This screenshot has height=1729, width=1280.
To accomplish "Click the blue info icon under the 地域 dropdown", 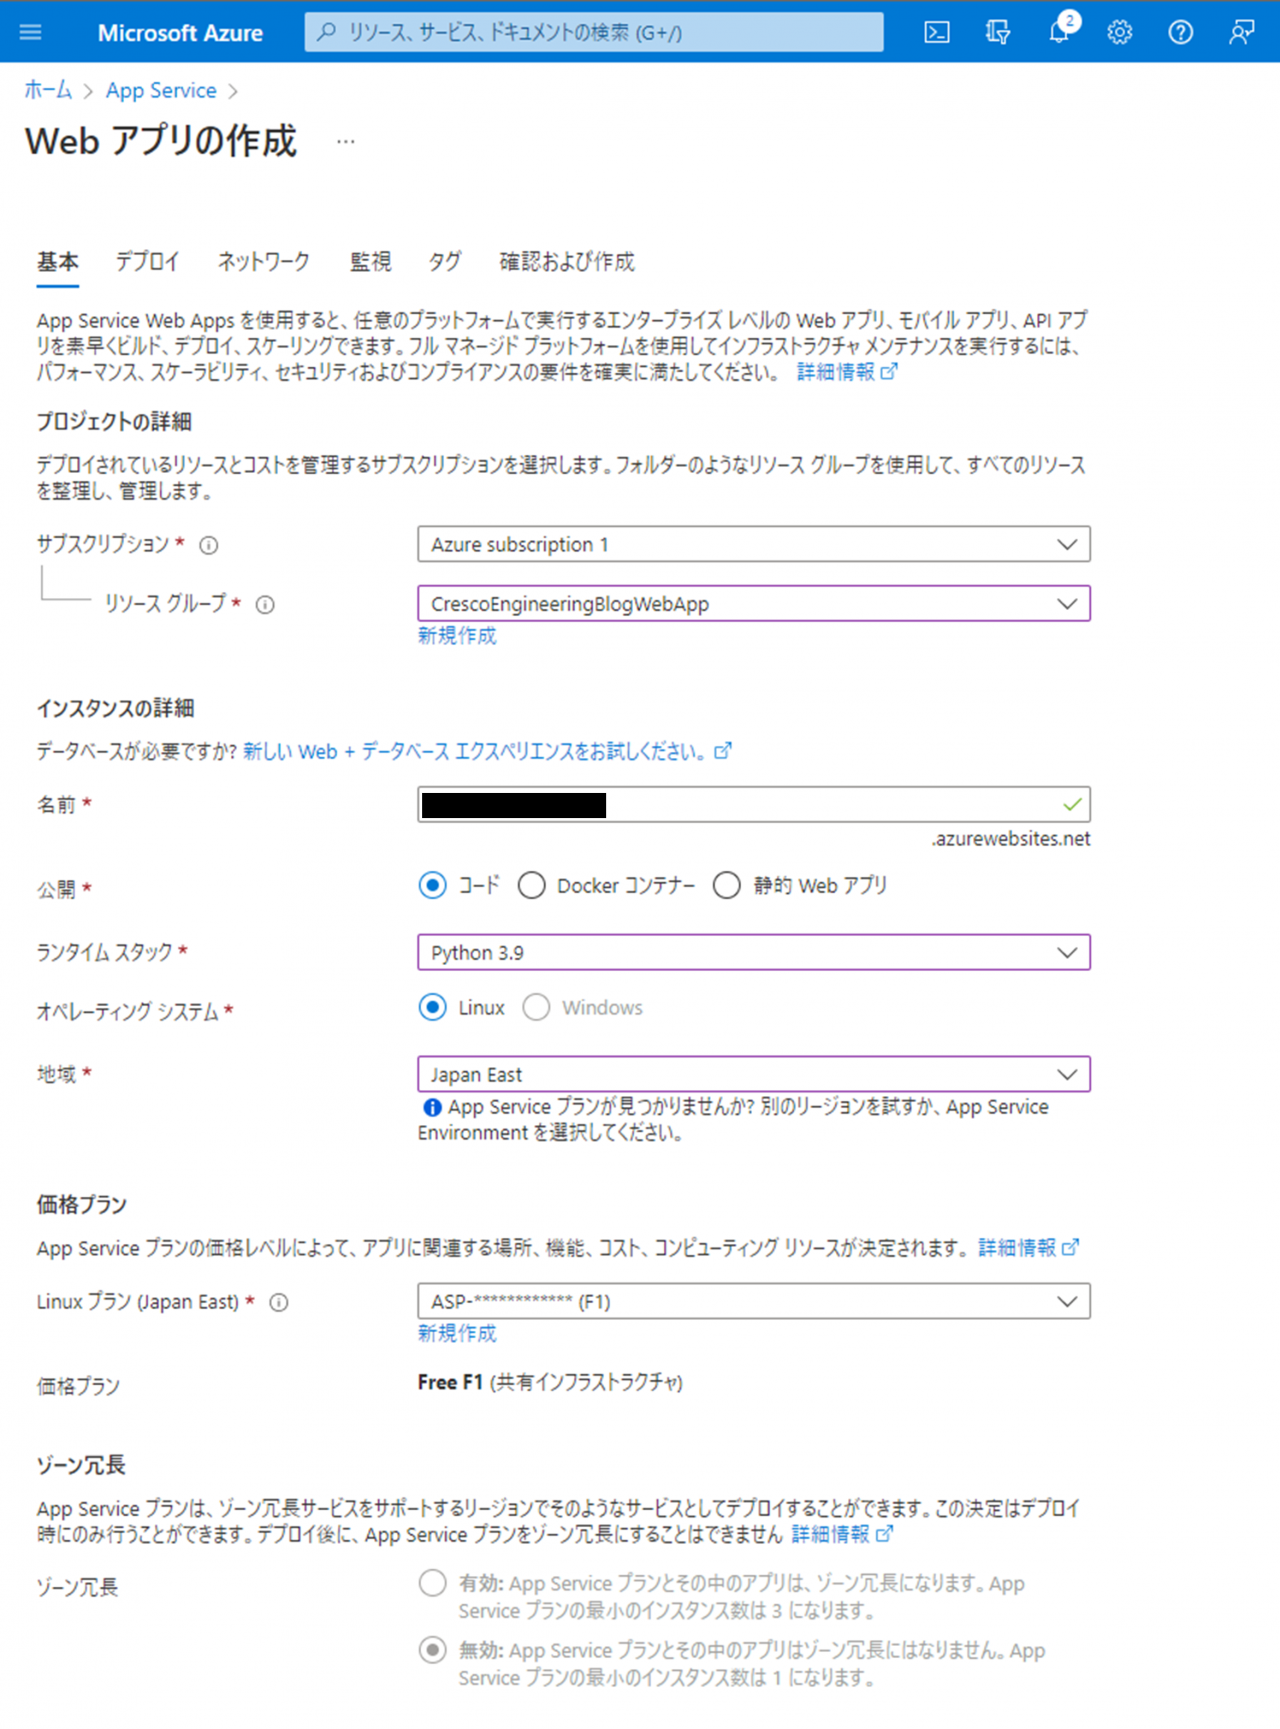I will pyautogui.click(x=432, y=1108).
